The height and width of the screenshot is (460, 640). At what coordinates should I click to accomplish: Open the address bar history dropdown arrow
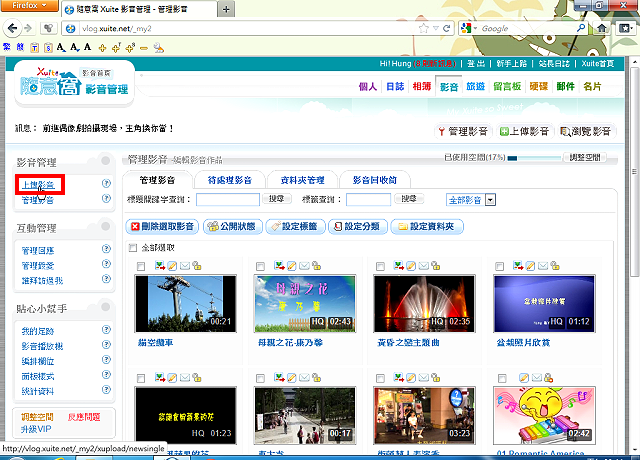coord(436,29)
